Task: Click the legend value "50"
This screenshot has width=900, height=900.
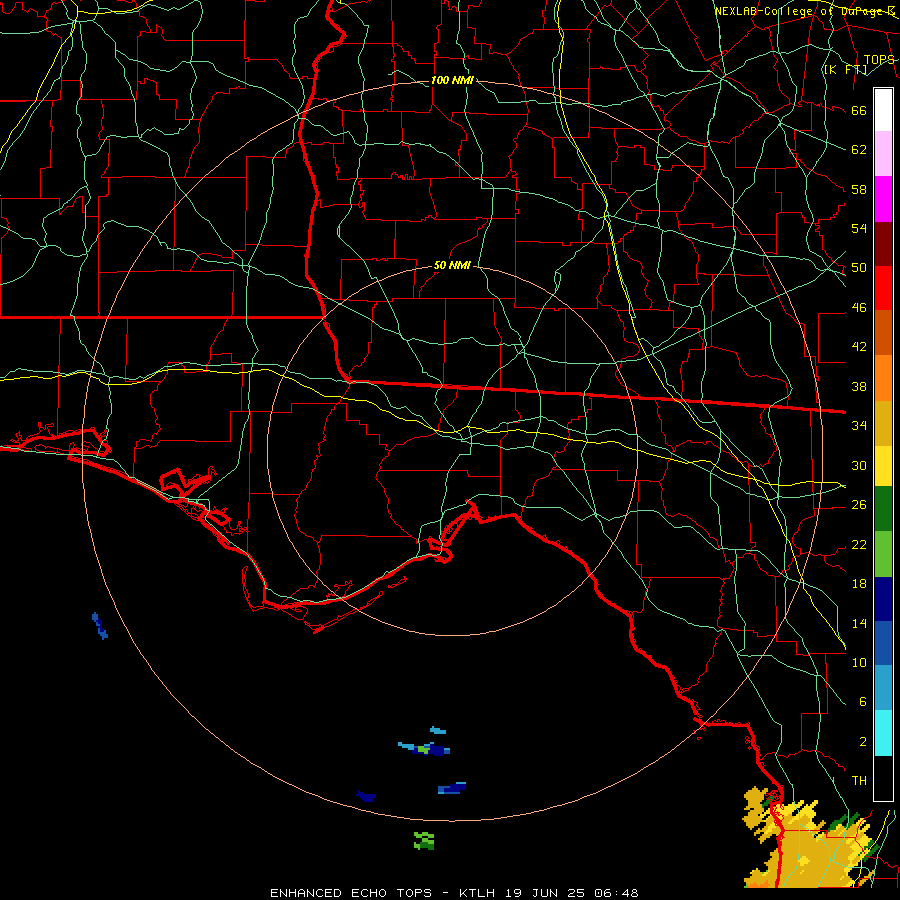Action: pos(859,268)
